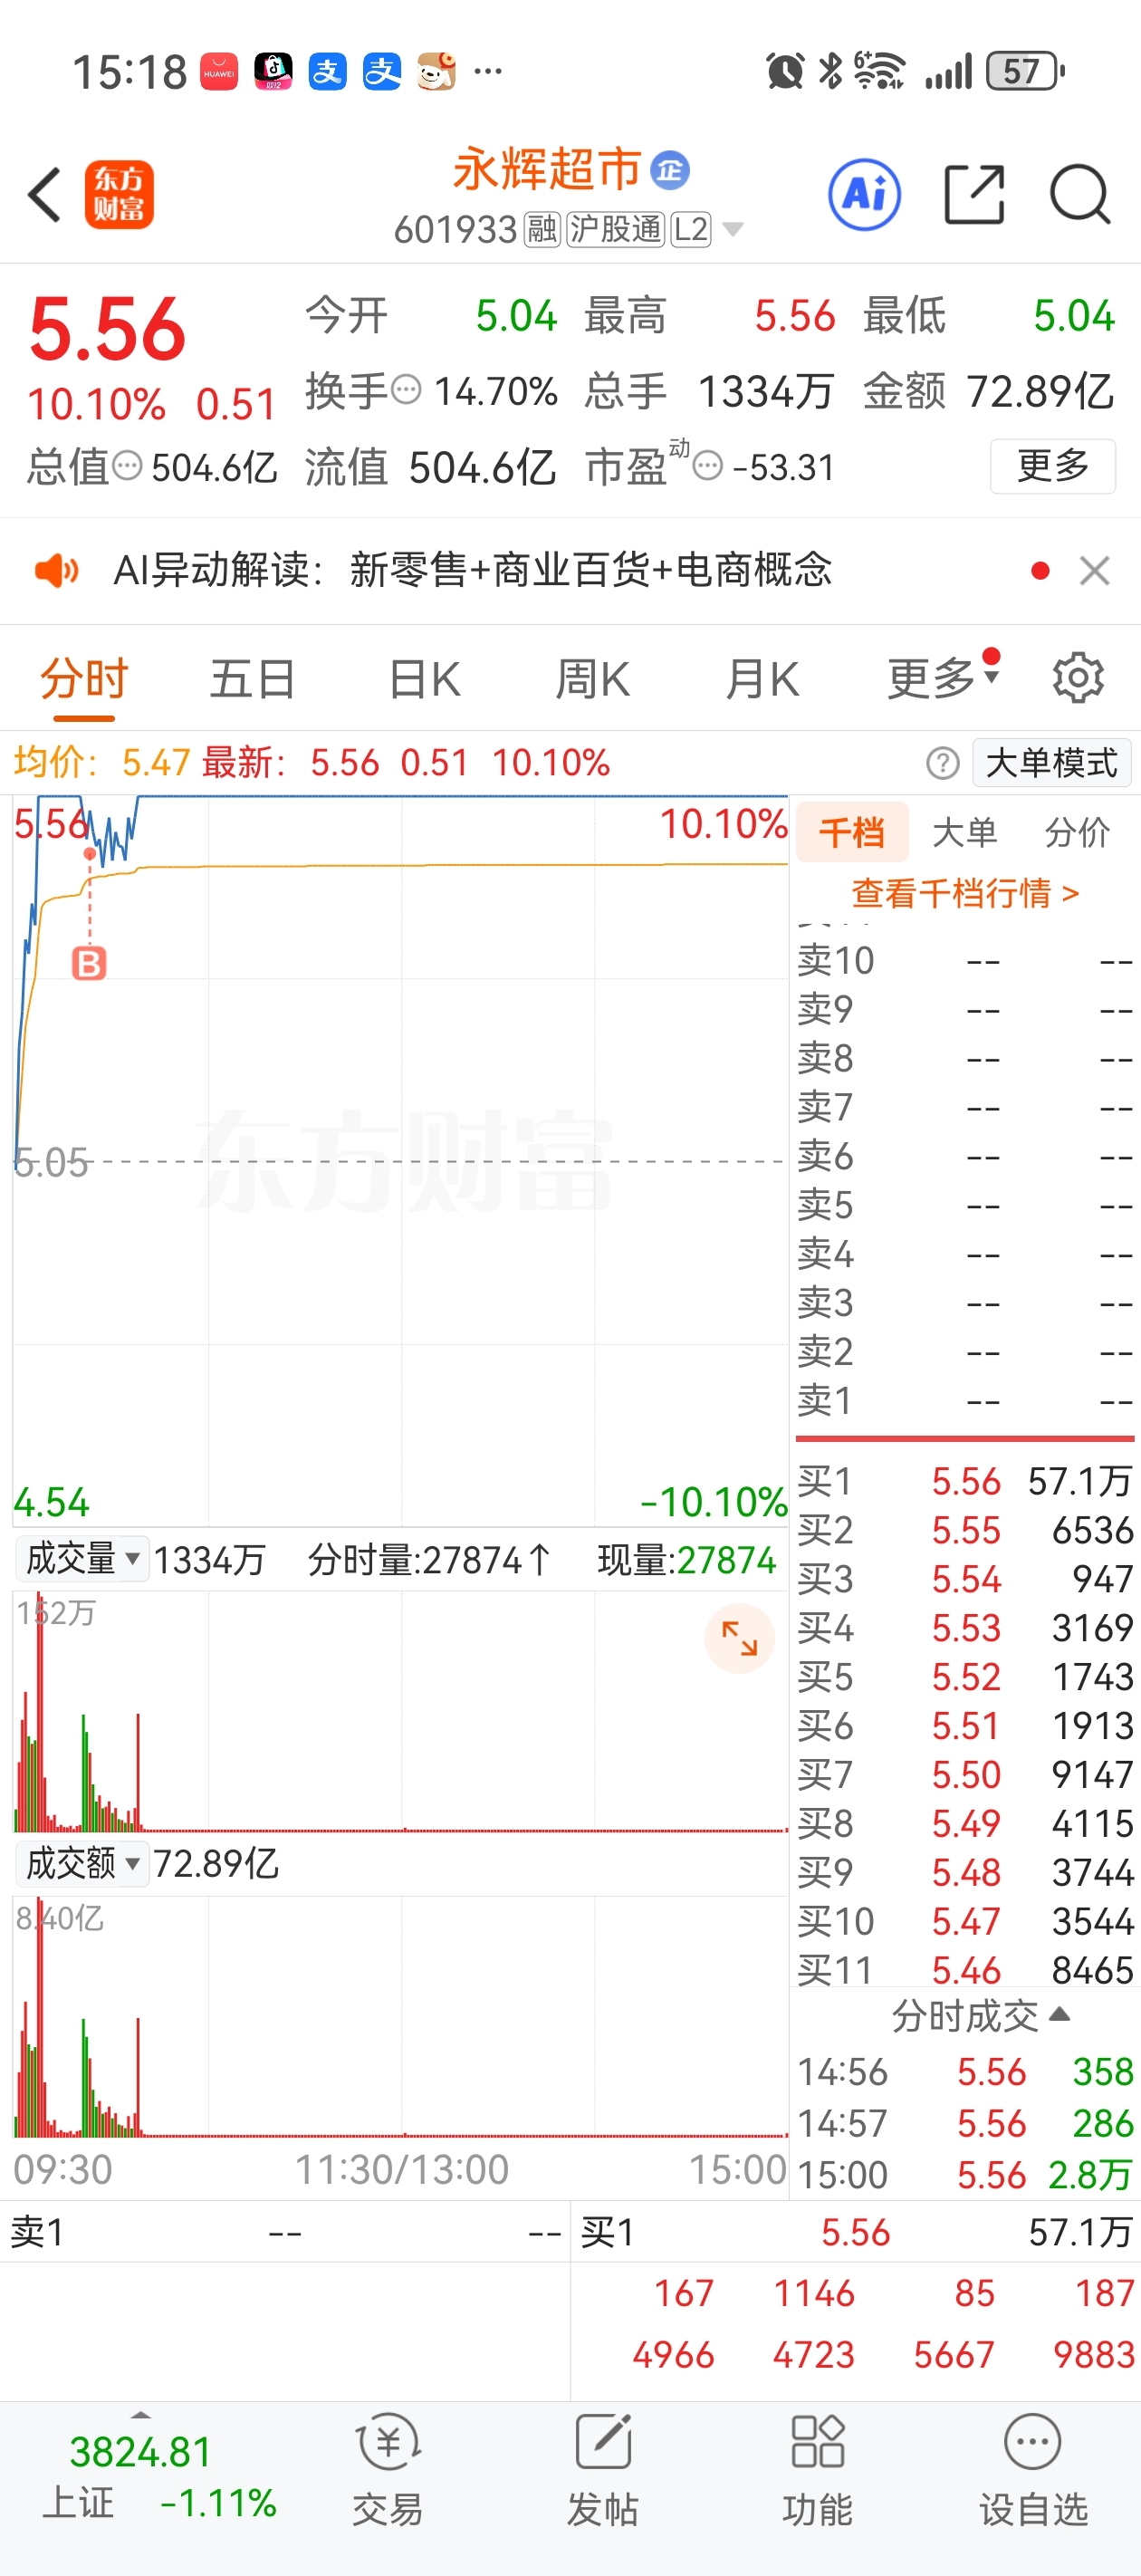Tap 买11 row at 5.46
The height and width of the screenshot is (2576, 1141).
[x=964, y=1969]
